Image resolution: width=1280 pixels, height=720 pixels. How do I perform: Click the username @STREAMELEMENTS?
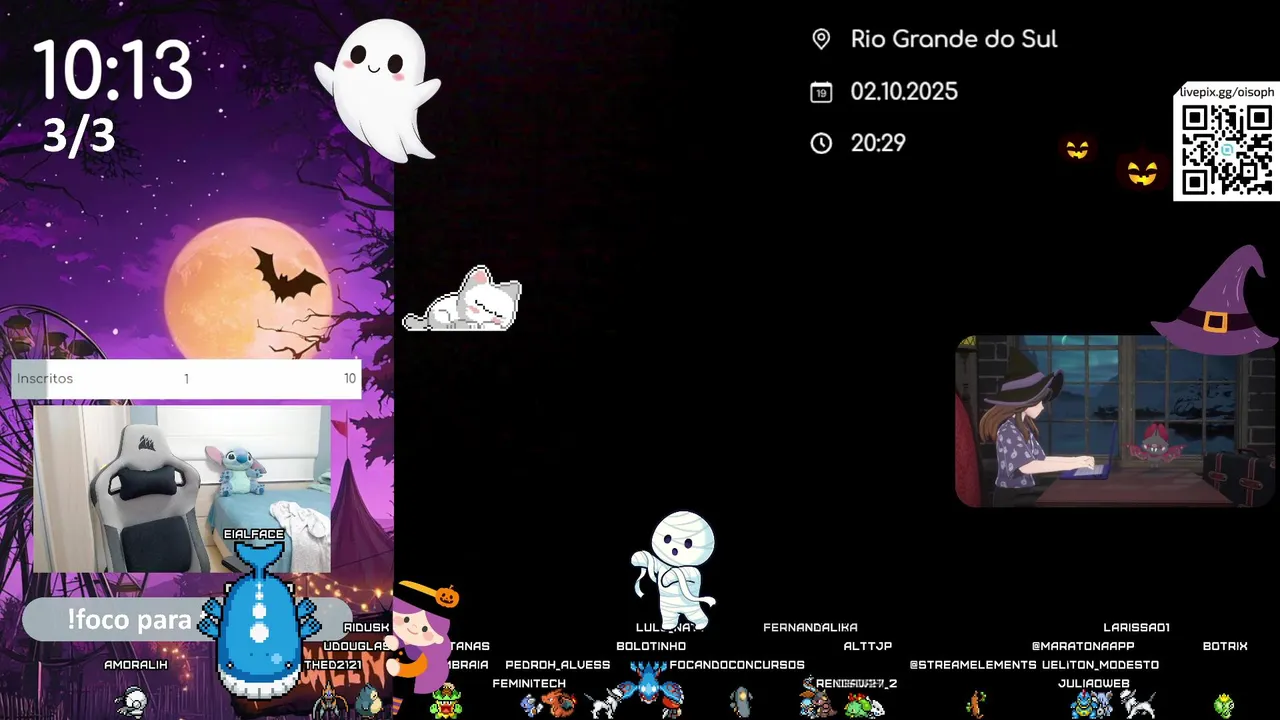pyautogui.click(x=973, y=665)
